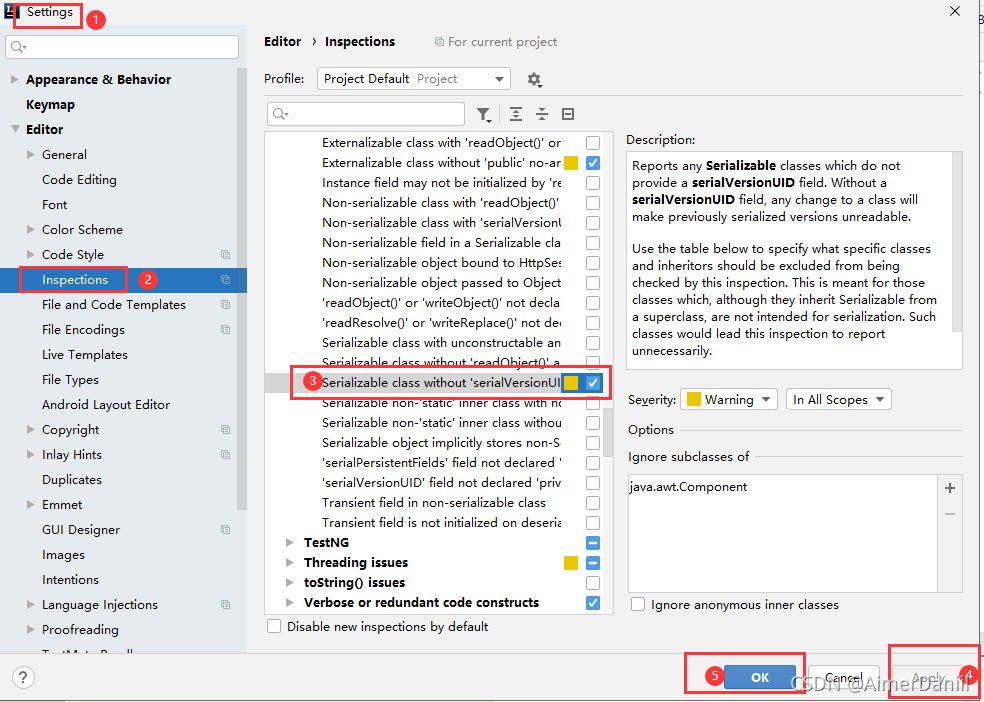Select 'Serializable non-static inner class without' row
Image resolution: width=984 pixels, height=702 pixels.
coord(441,423)
